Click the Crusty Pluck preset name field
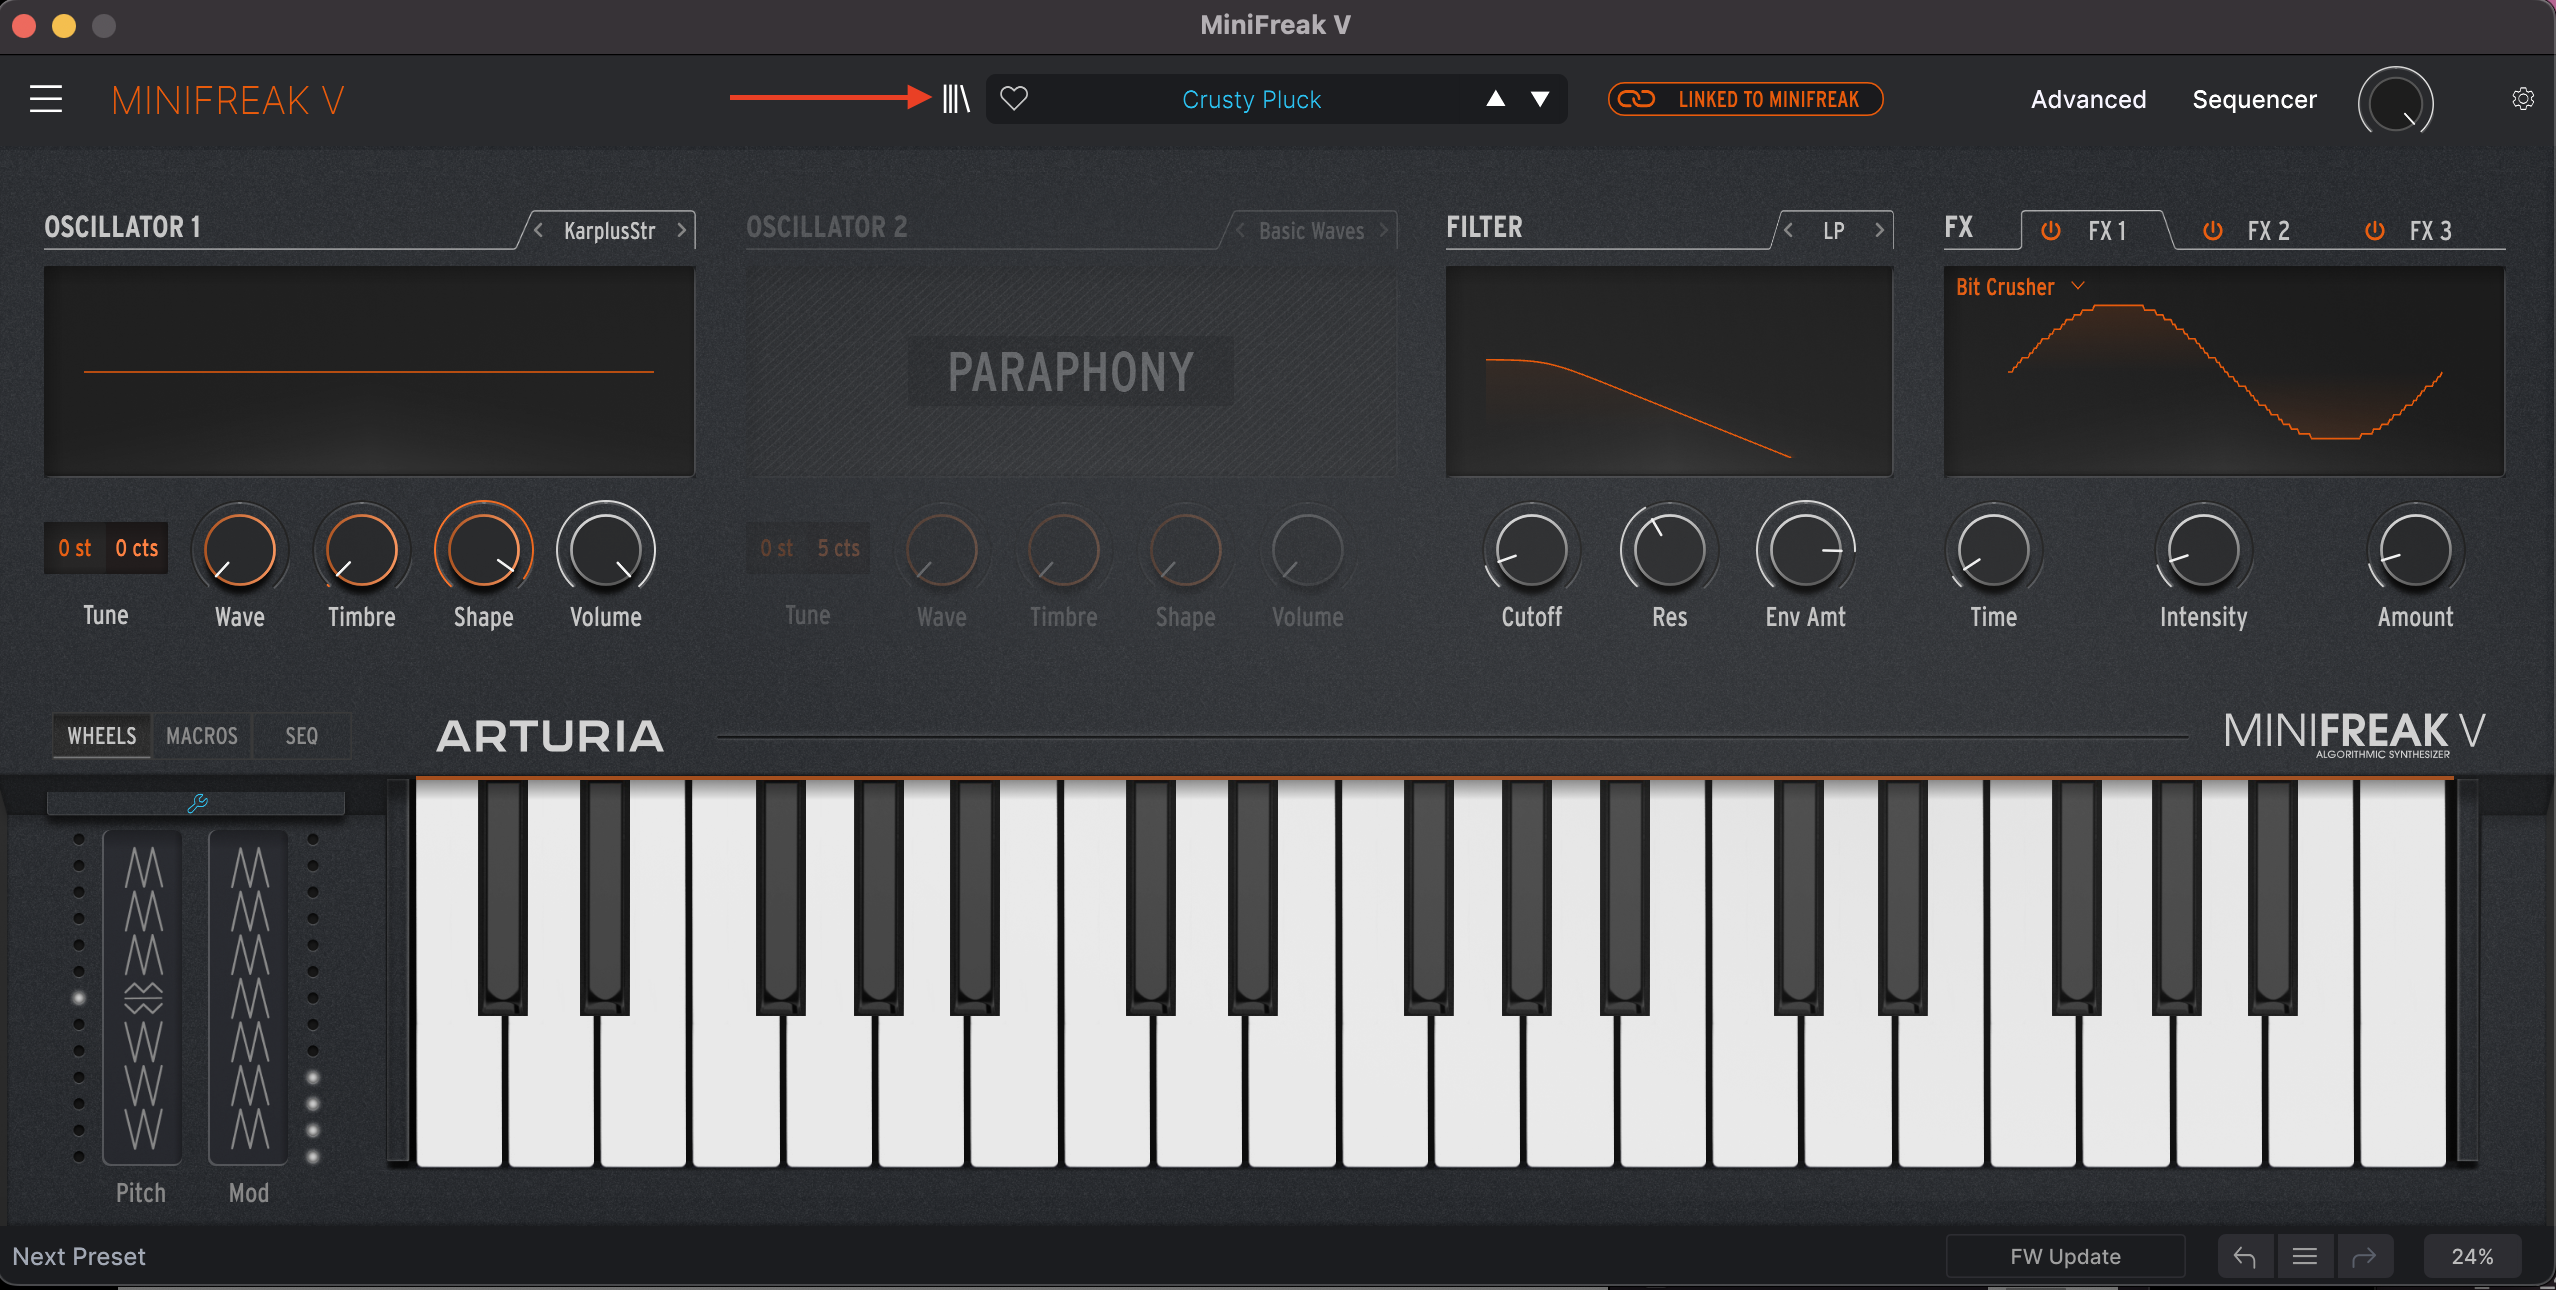 point(1253,99)
